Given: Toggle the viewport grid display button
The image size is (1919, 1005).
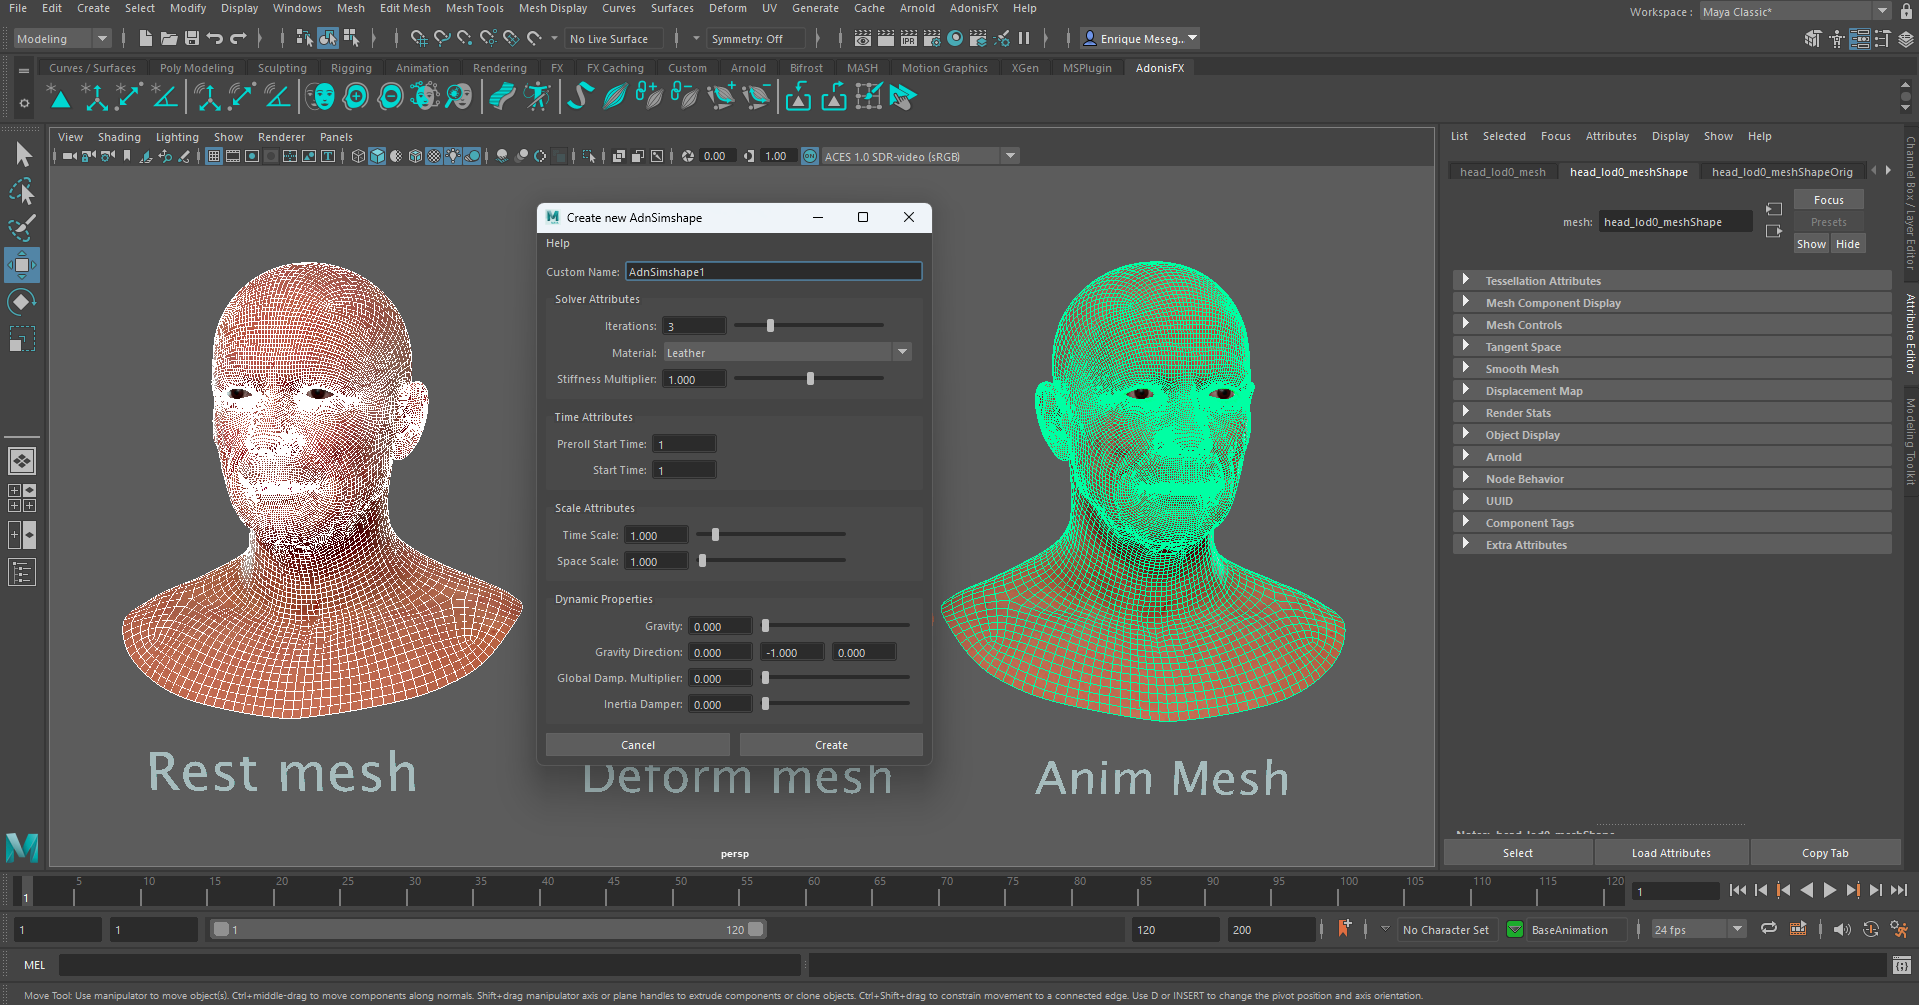Looking at the screenshot, I should (x=214, y=156).
